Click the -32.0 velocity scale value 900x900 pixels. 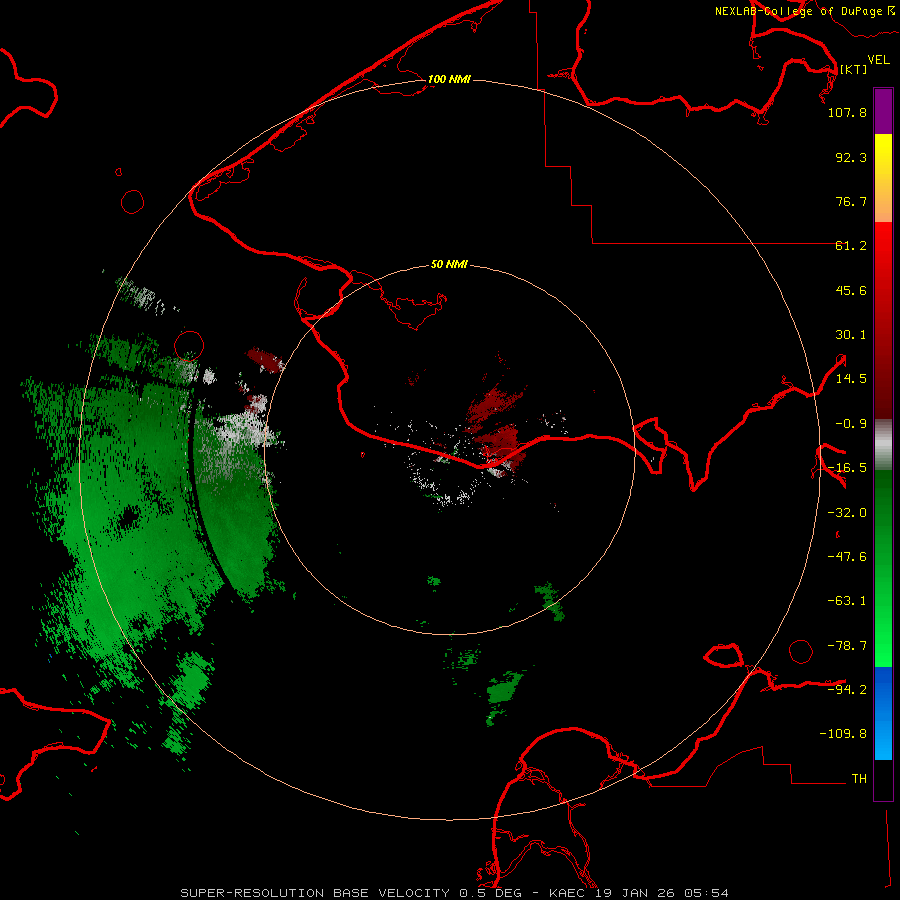click(x=847, y=513)
